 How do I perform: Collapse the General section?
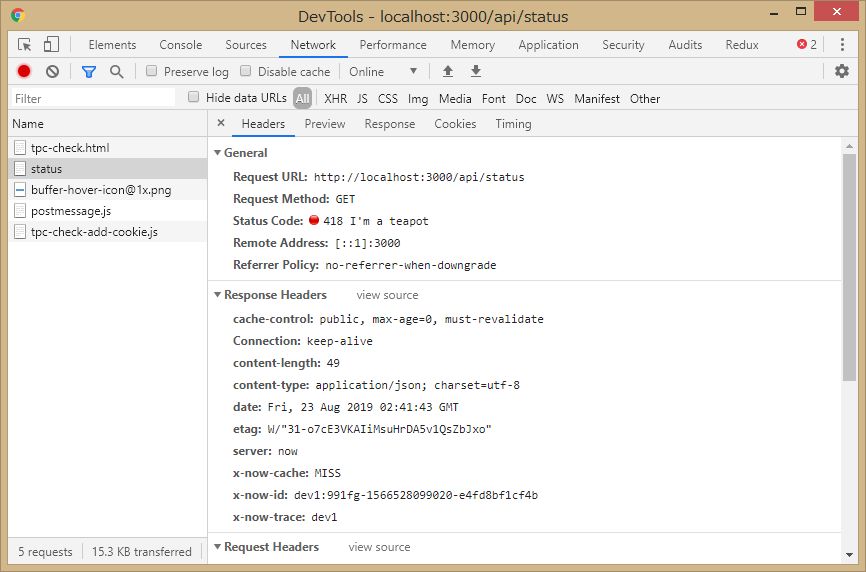[x=218, y=153]
